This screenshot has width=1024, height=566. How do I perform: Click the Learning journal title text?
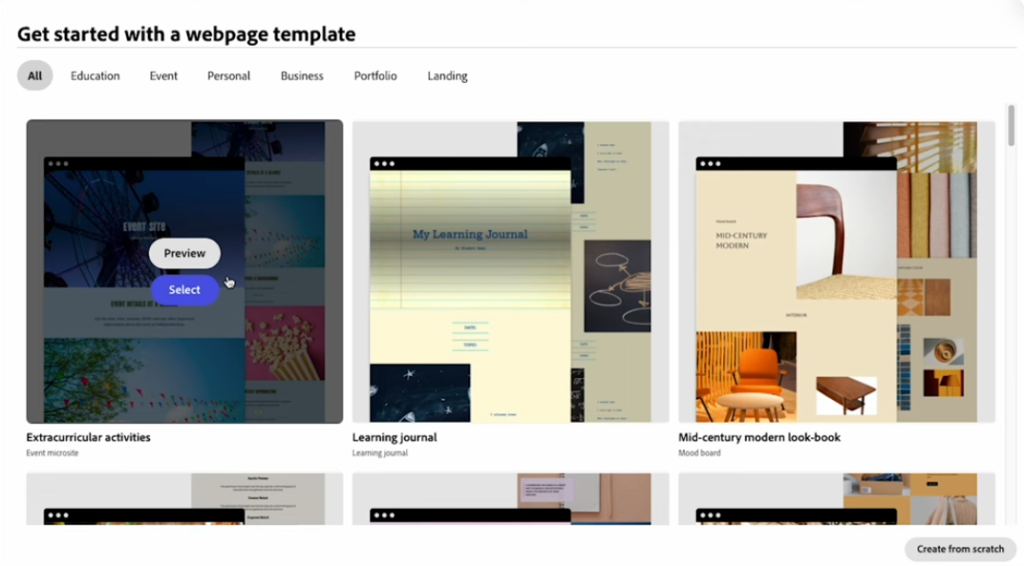pyautogui.click(x=394, y=437)
